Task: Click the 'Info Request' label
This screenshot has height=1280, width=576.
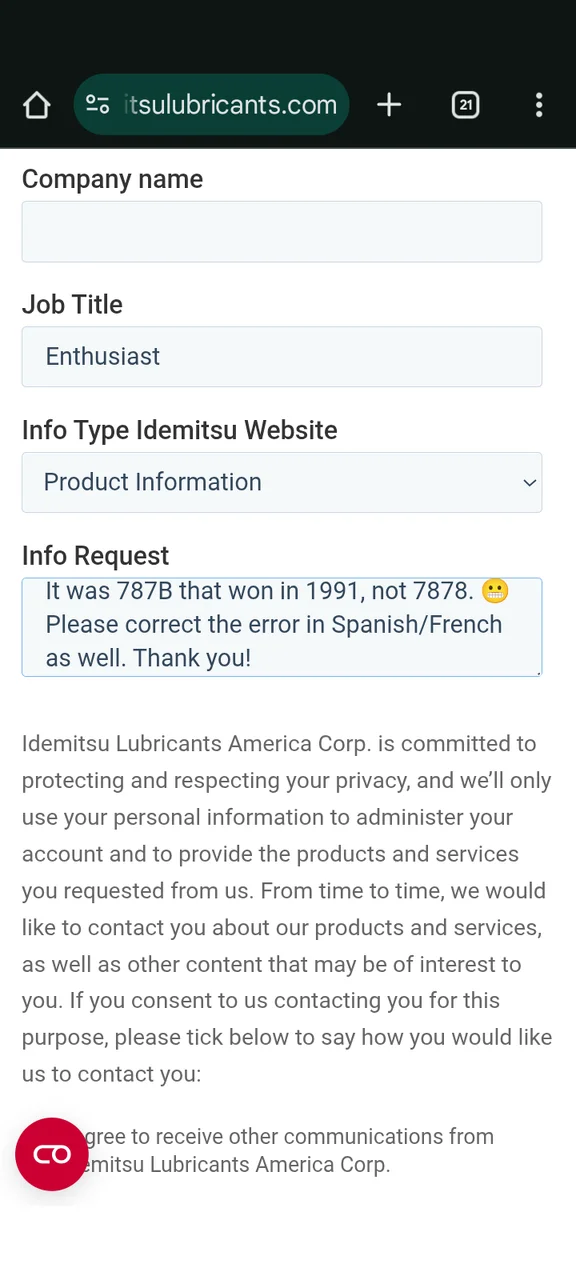Action: coord(95,555)
